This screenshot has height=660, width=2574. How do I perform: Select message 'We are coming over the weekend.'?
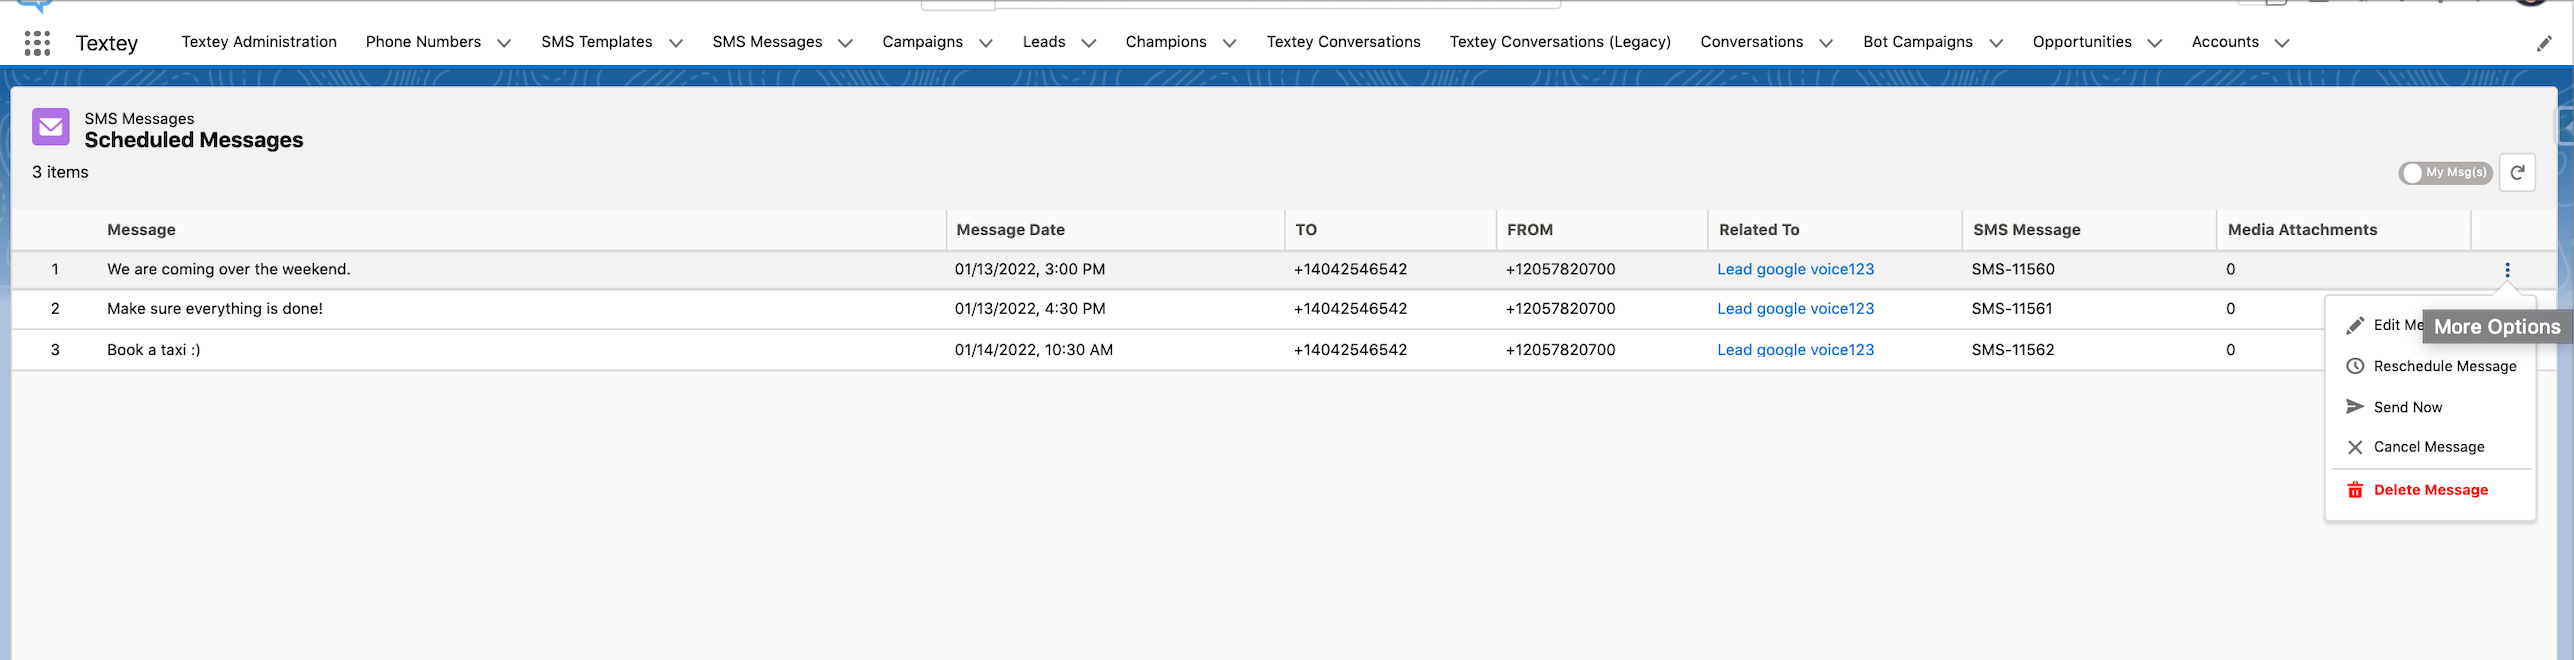tap(229, 269)
